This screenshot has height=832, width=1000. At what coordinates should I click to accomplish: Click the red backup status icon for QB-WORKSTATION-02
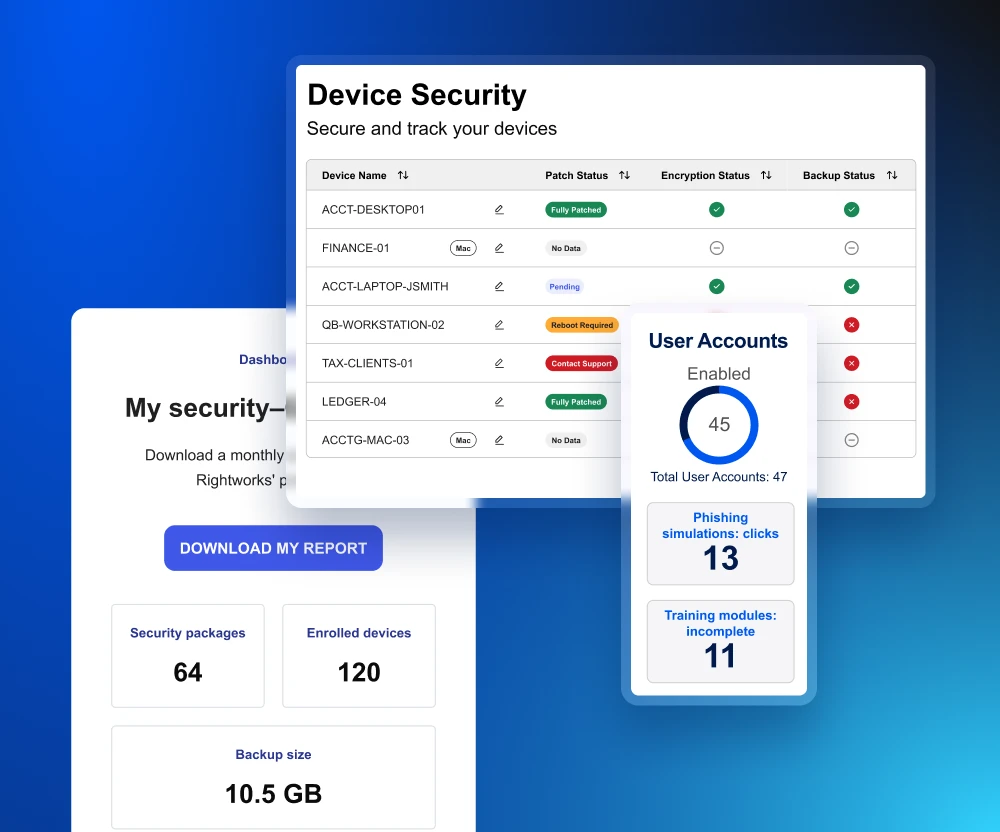(x=851, y=324)
